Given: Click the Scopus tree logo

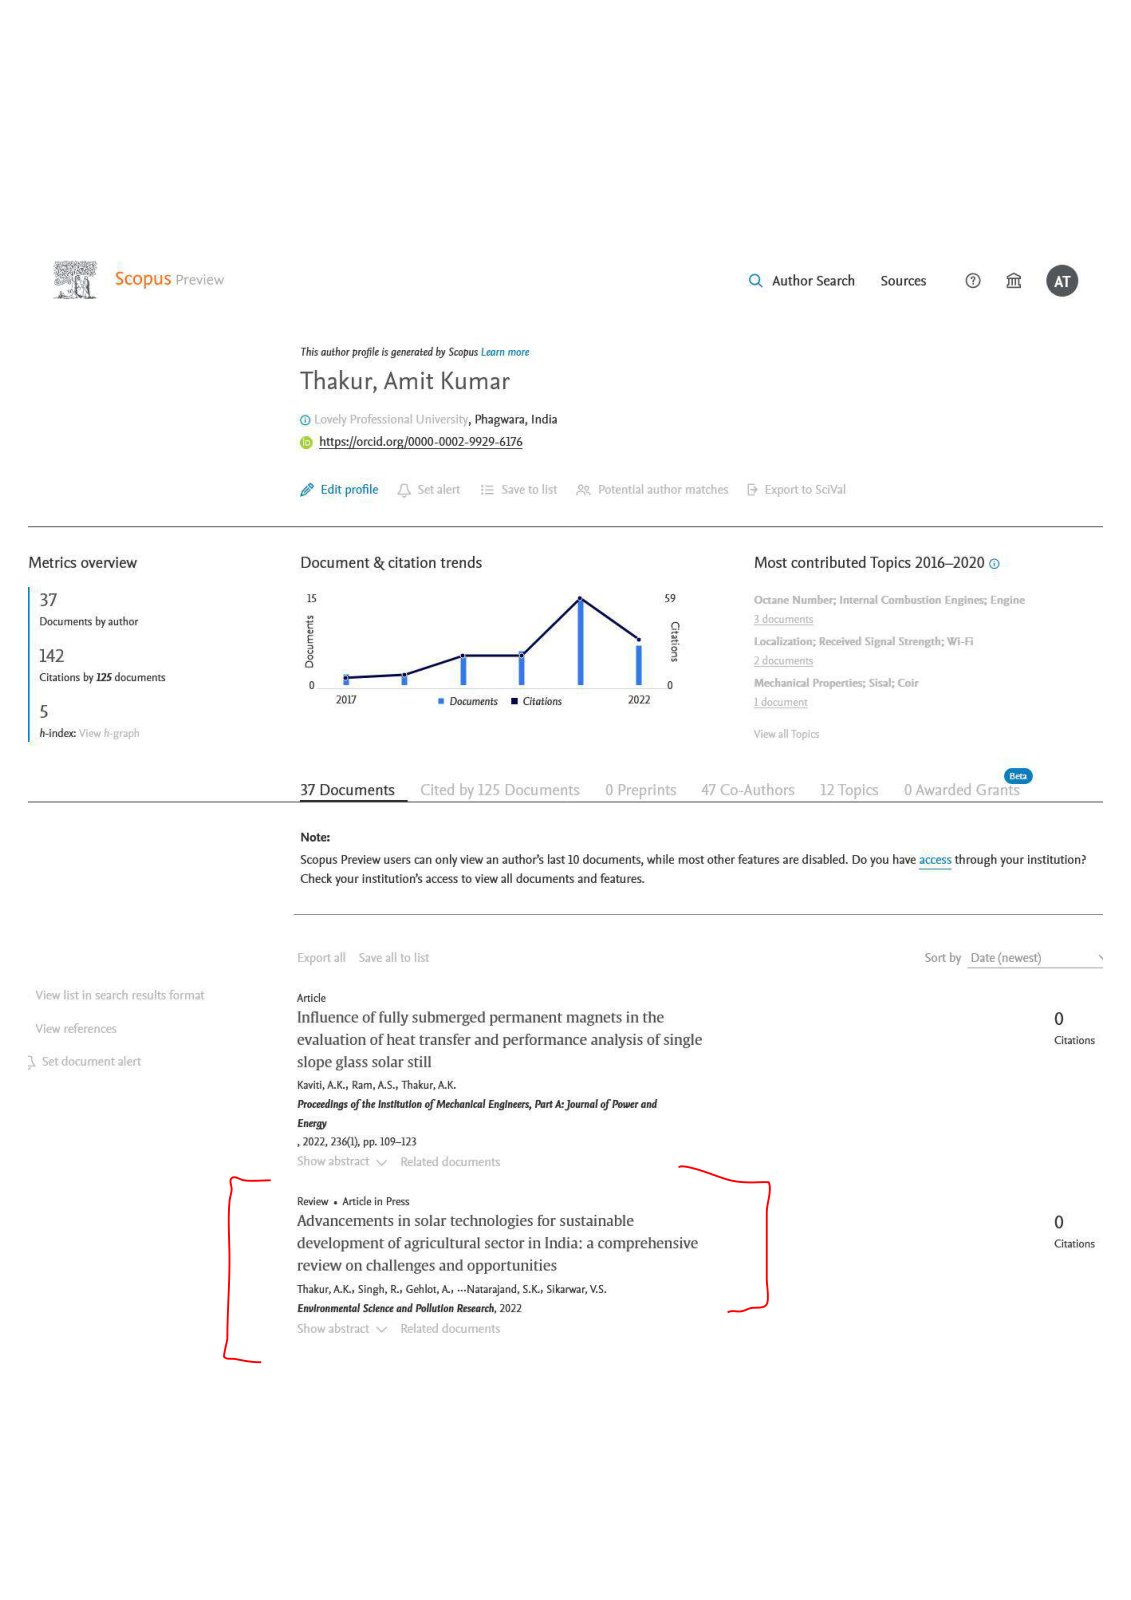Looking at the screenshot, I should (x=76, y=280).
